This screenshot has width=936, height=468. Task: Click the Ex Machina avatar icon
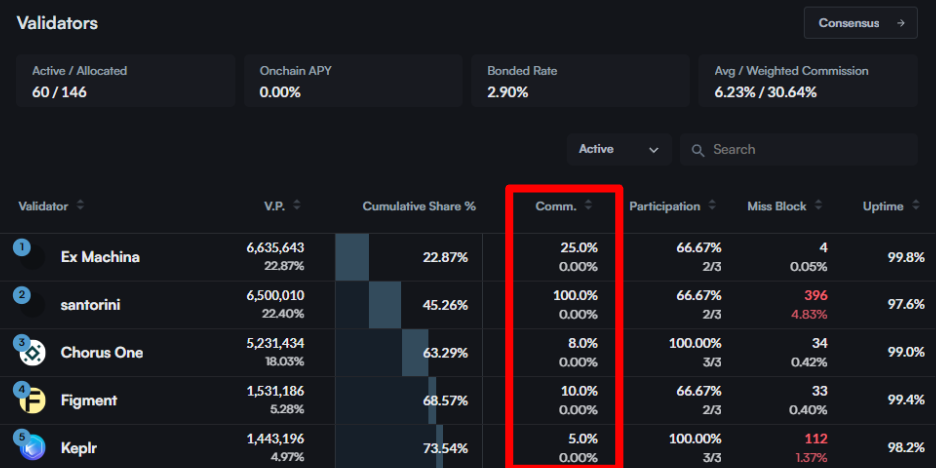33,257
